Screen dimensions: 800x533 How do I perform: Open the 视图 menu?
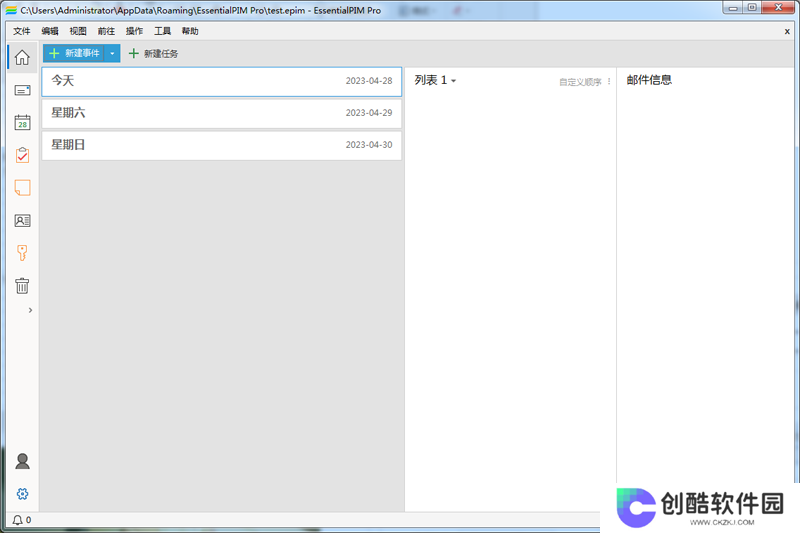(78, 31)
